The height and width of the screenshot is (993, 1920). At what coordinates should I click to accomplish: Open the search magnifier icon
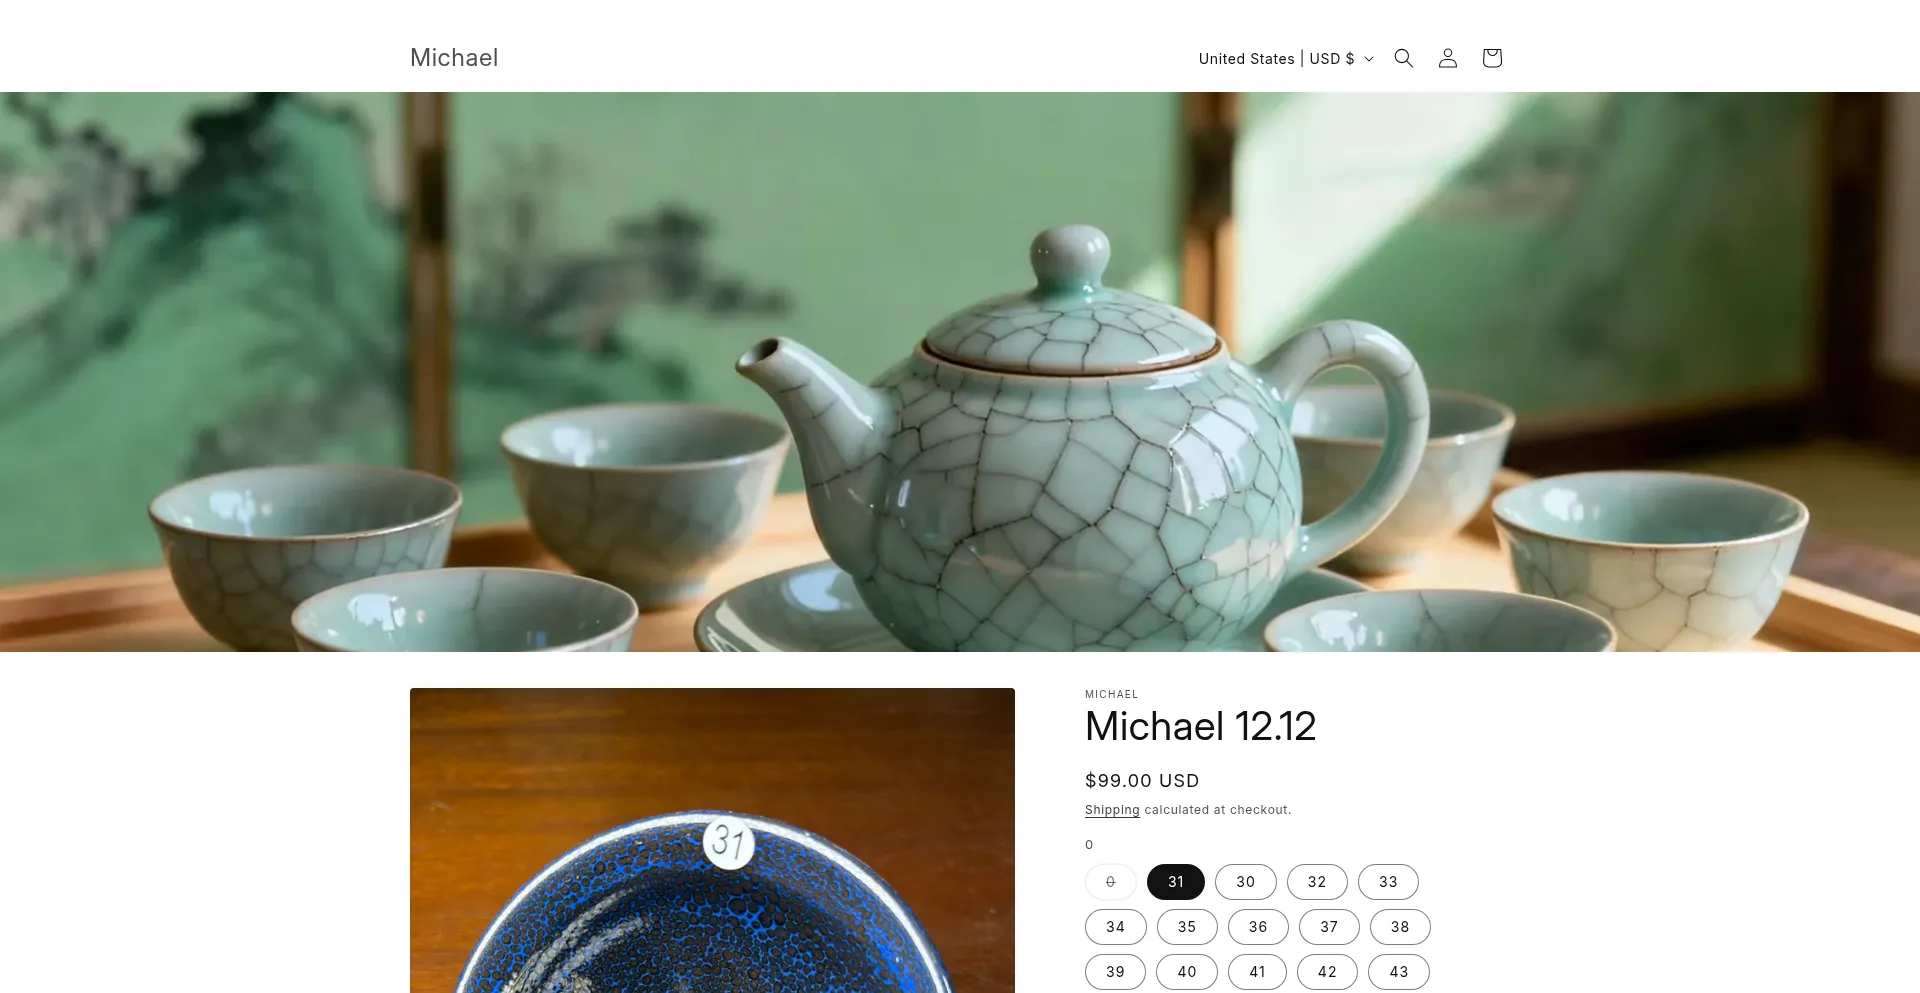click(x=1403, y=58)
